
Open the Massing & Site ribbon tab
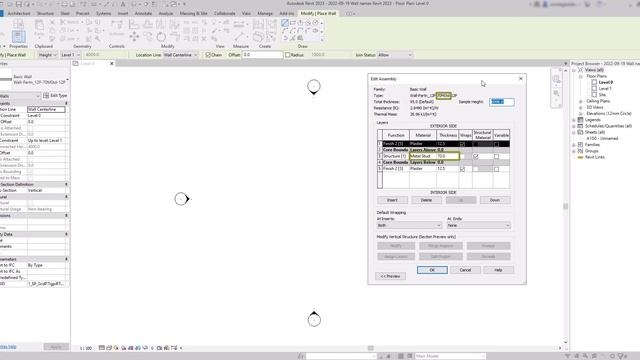point(193,13)
